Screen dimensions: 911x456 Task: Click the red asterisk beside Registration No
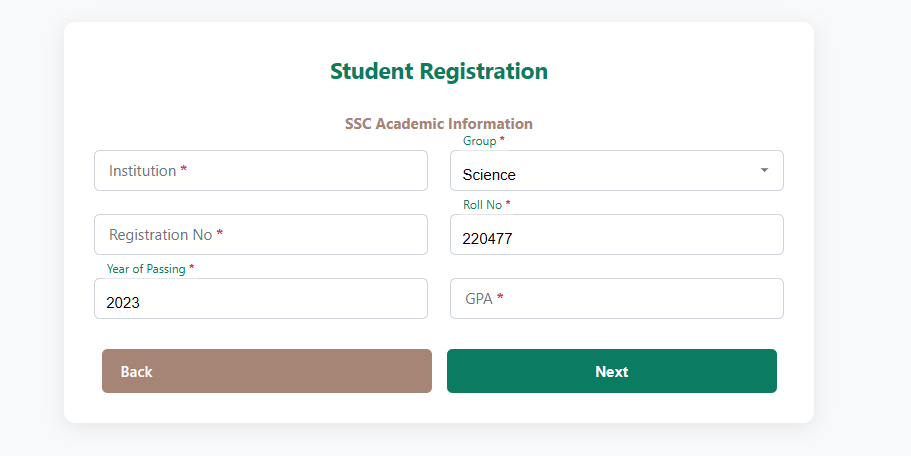click(x=220, y=235)
